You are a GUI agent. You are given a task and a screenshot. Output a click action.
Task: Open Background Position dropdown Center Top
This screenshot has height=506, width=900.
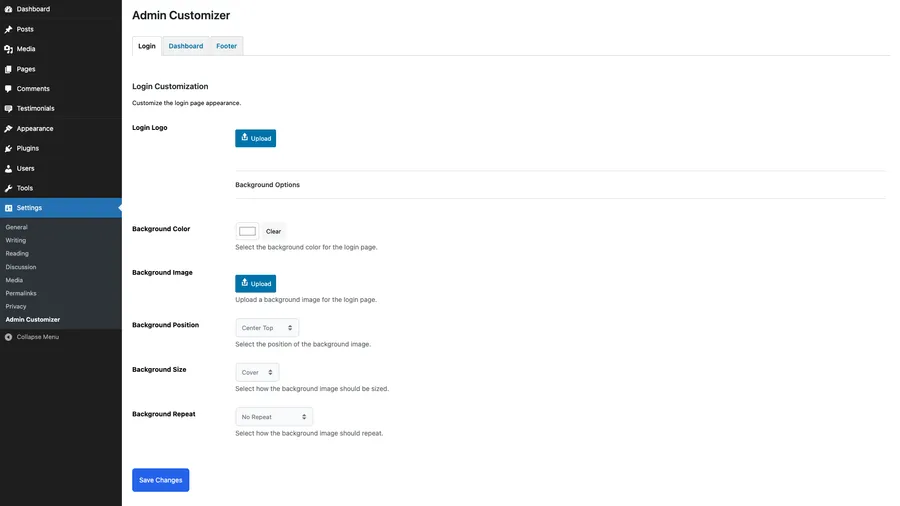tap(267, 328)
